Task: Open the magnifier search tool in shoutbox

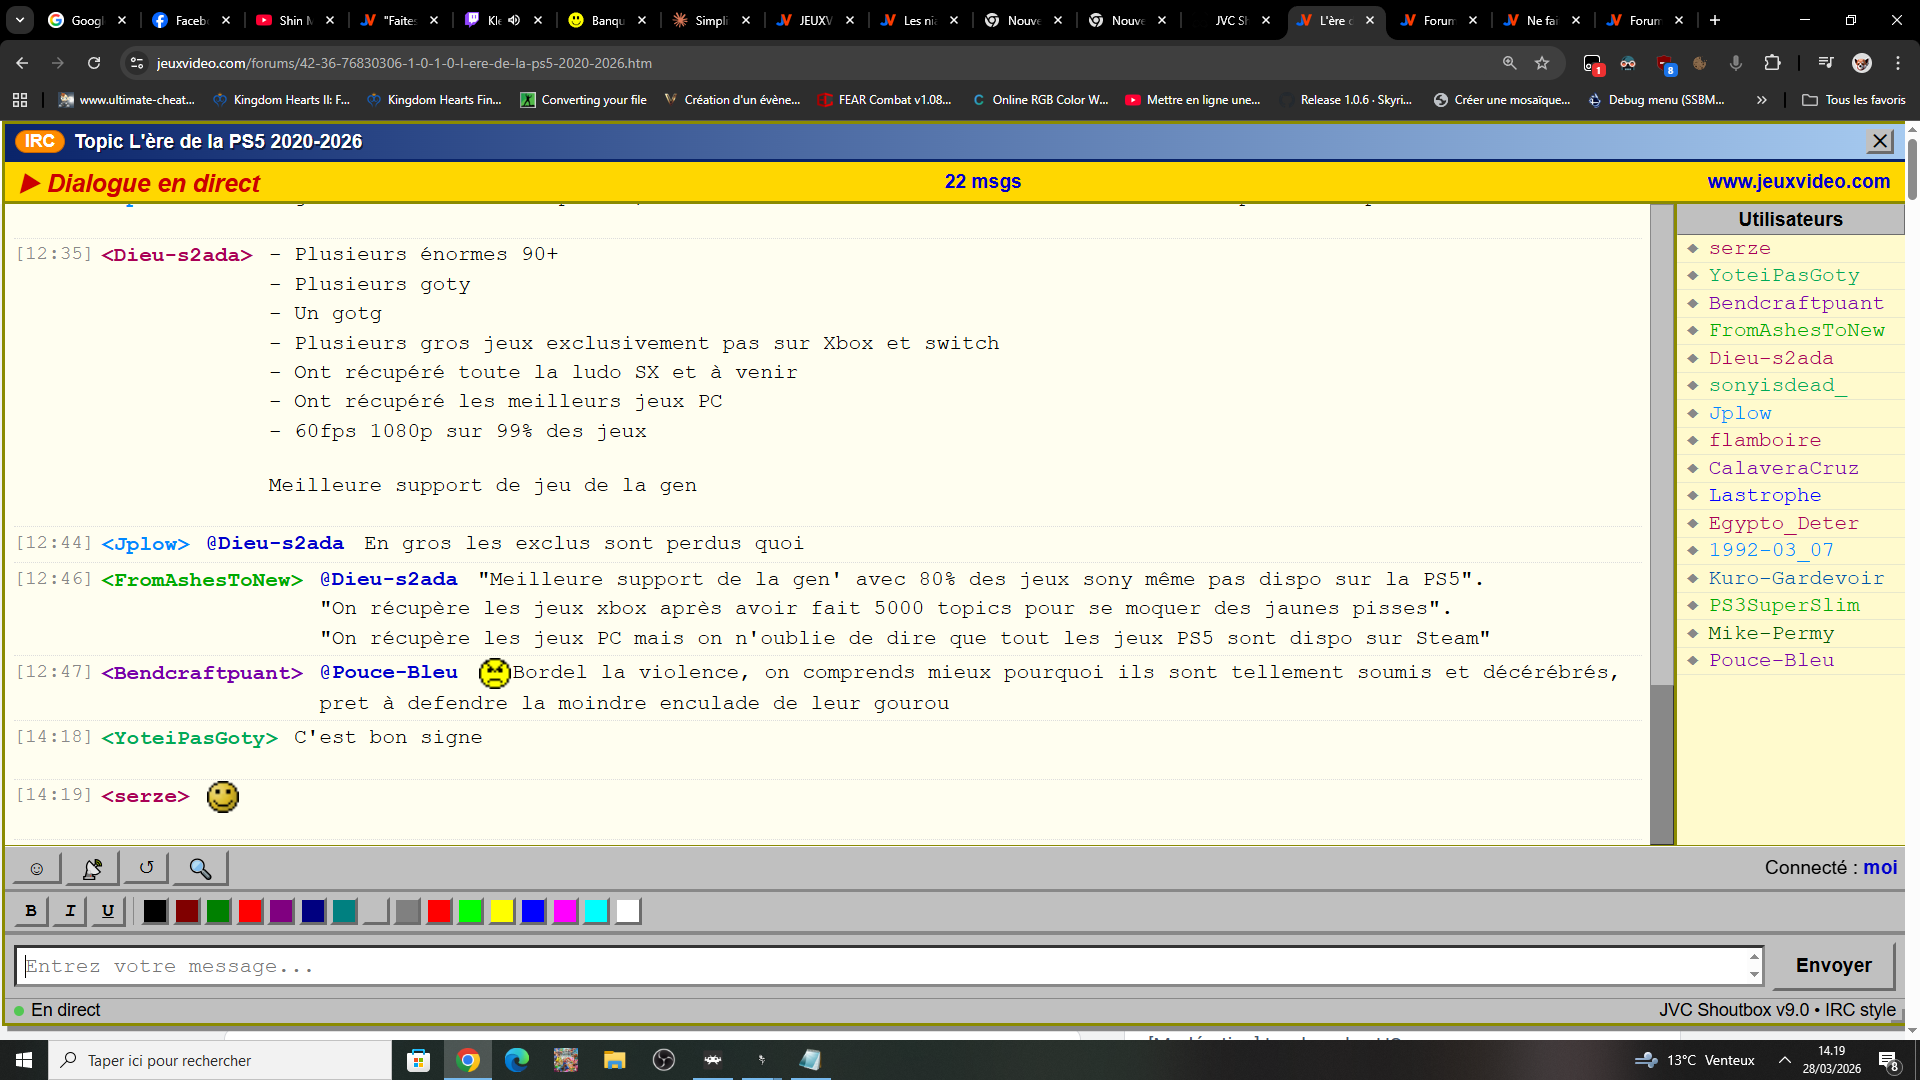Action: click(x=200, y=868)
